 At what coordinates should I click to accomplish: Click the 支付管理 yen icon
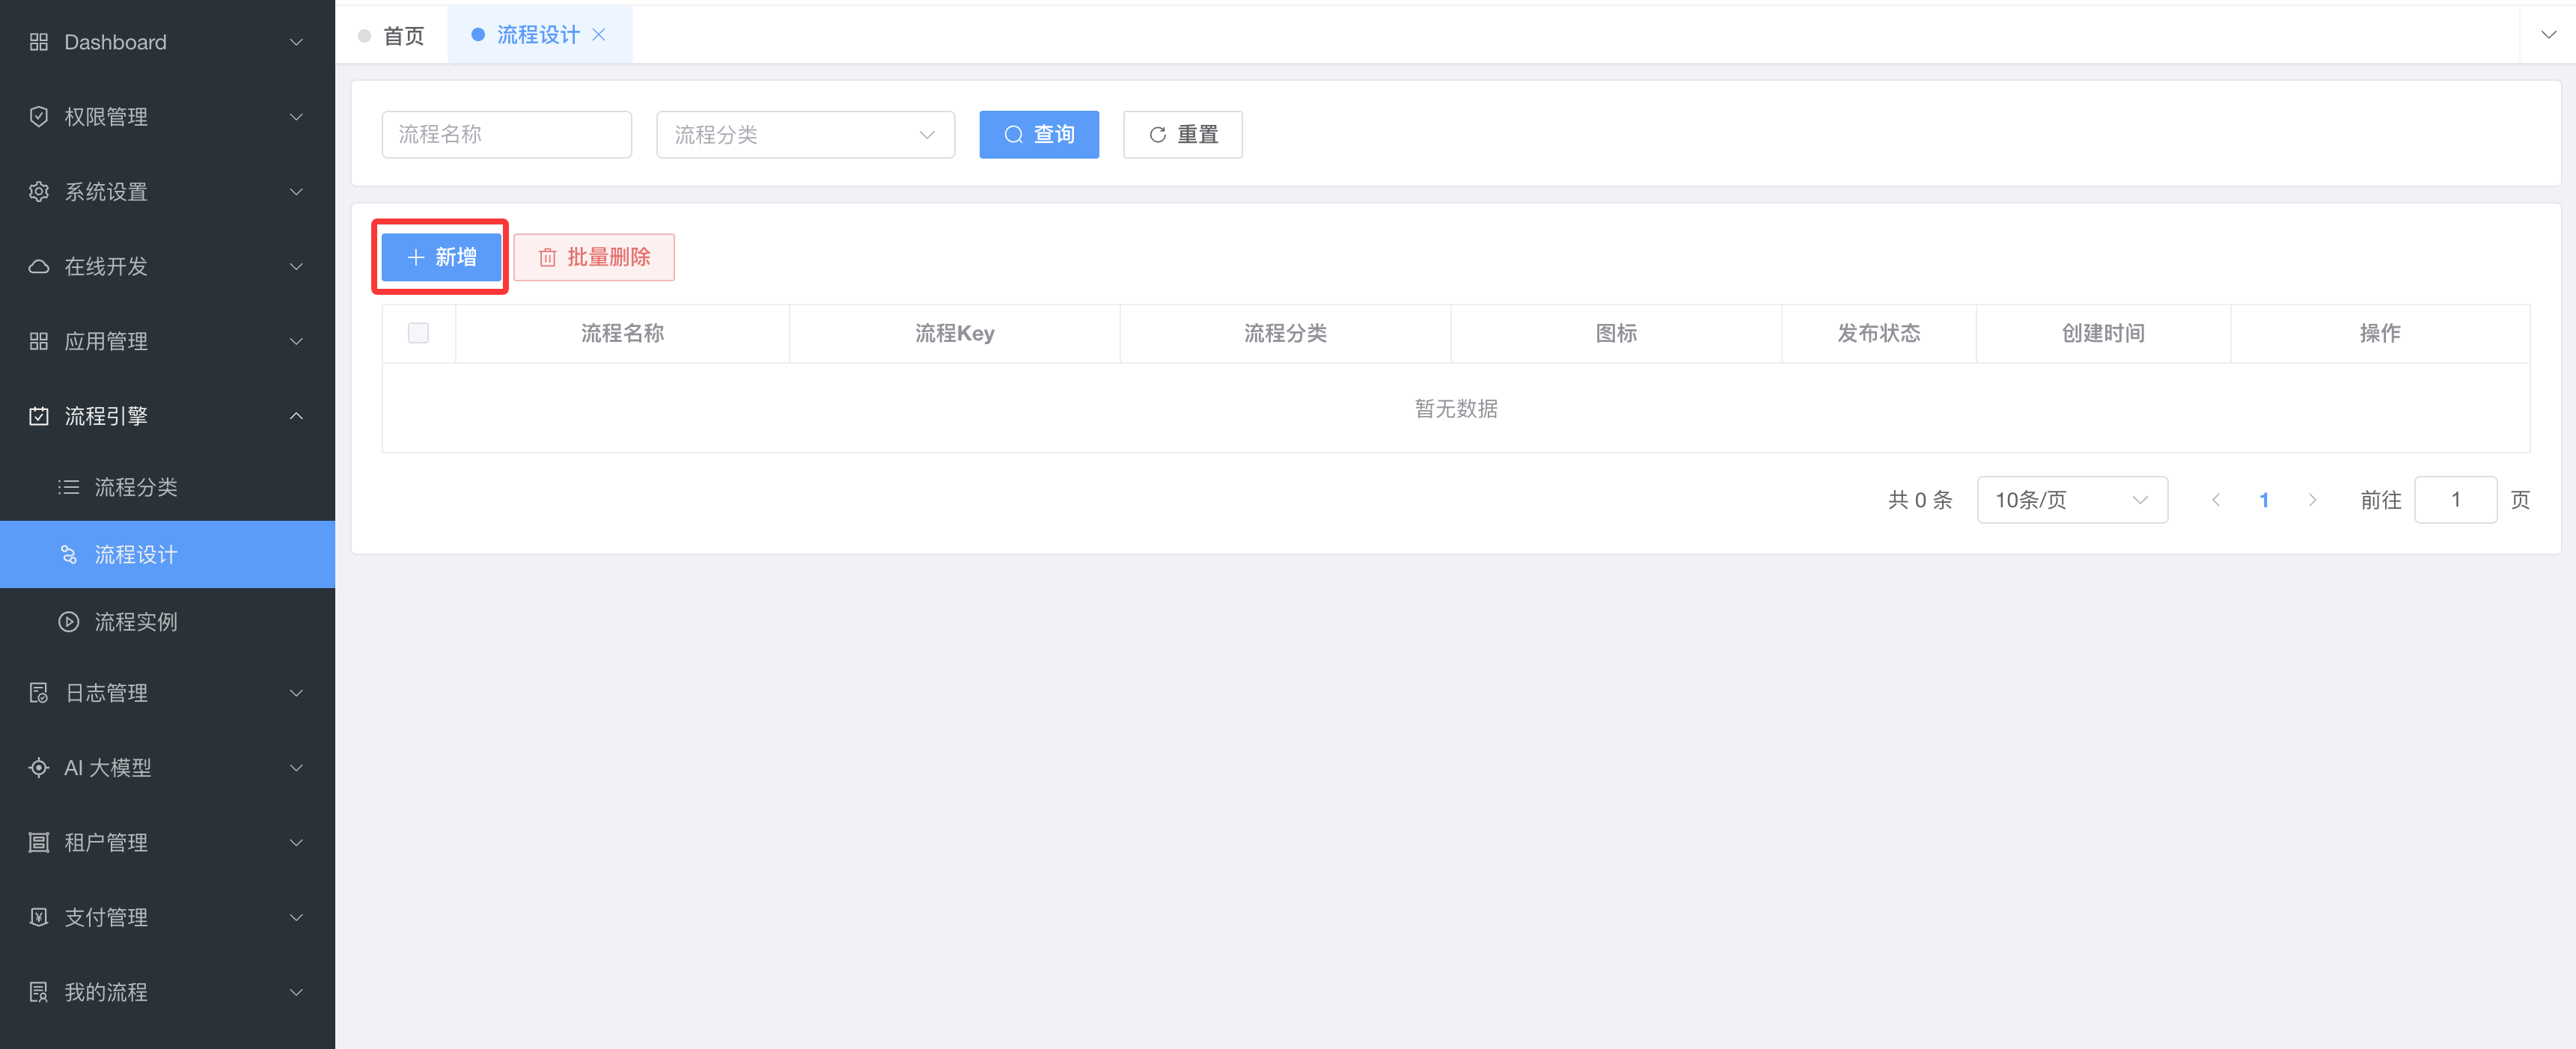click(x=38, y=917)
